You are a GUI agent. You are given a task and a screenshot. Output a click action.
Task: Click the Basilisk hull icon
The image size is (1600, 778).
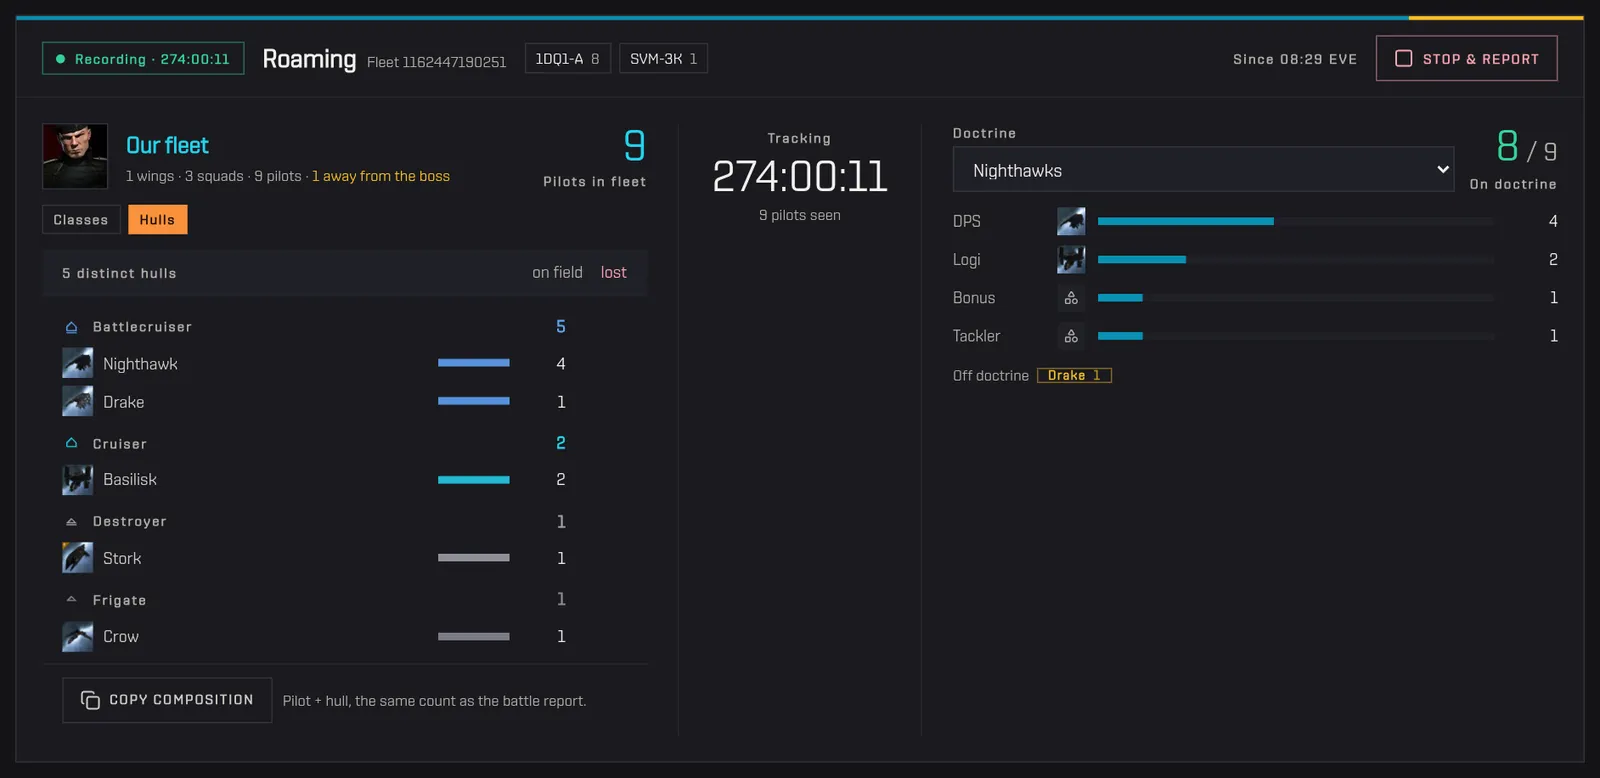click(78, 480)
